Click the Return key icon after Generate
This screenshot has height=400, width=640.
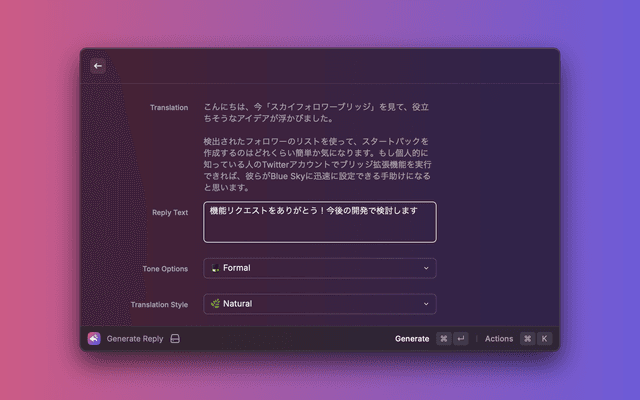point(461,339)
